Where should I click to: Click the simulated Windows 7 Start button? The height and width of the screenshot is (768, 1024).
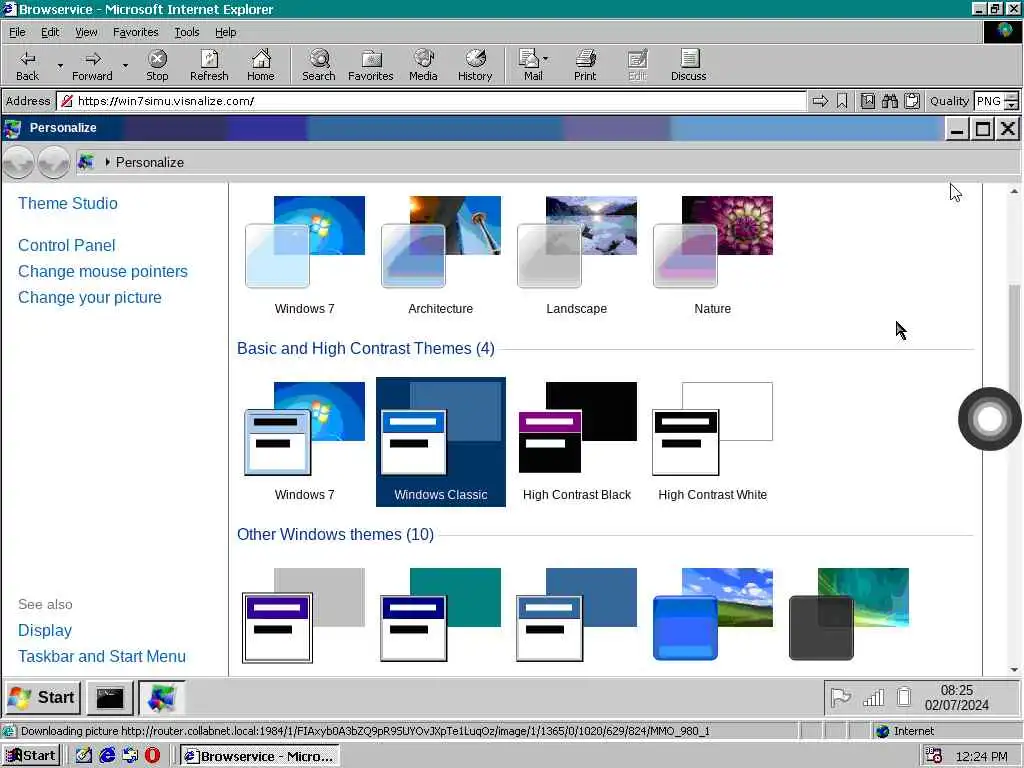42,697
